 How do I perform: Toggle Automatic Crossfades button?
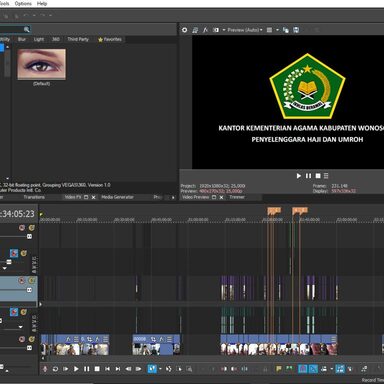313,369
